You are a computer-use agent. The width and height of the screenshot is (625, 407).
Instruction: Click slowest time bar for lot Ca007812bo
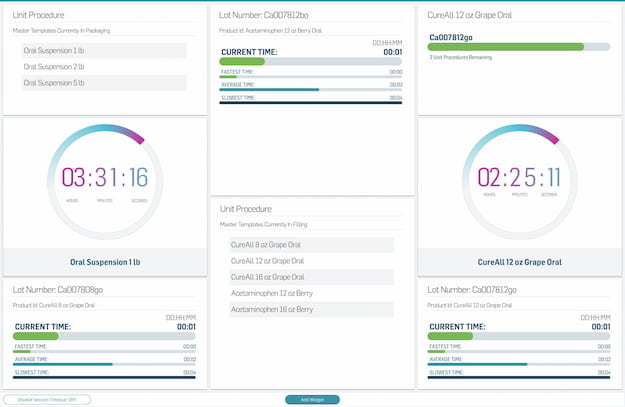[311, 102]
